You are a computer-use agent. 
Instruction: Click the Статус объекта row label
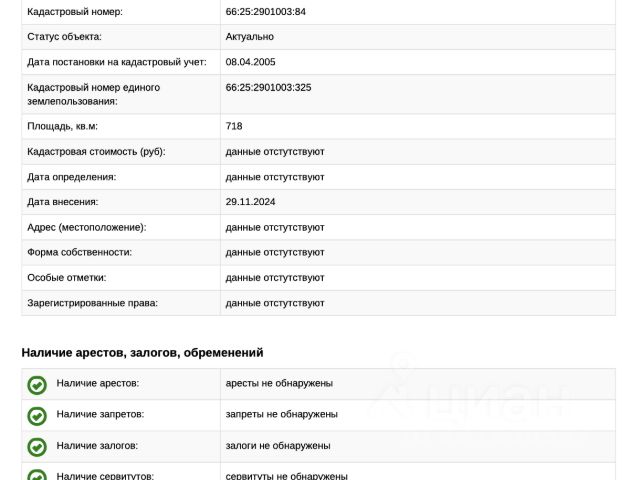(x=64, y=37)
